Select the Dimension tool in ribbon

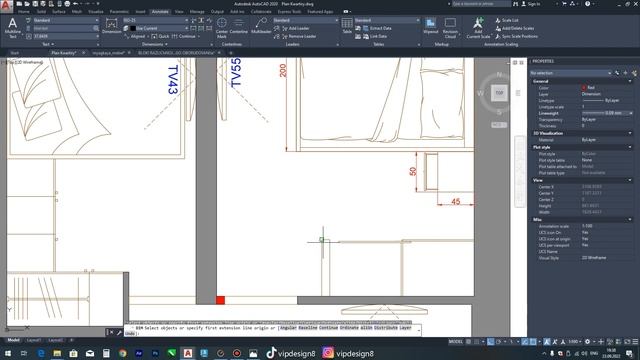pyautogui.click(x=111, y=26)
